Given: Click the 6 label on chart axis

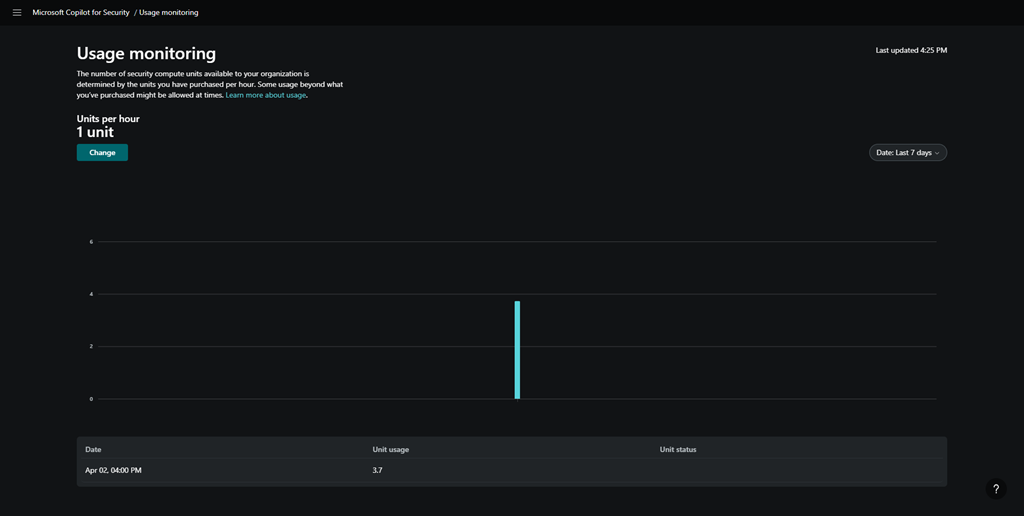Looking at the screenshot, I should [x=91, y=242].
